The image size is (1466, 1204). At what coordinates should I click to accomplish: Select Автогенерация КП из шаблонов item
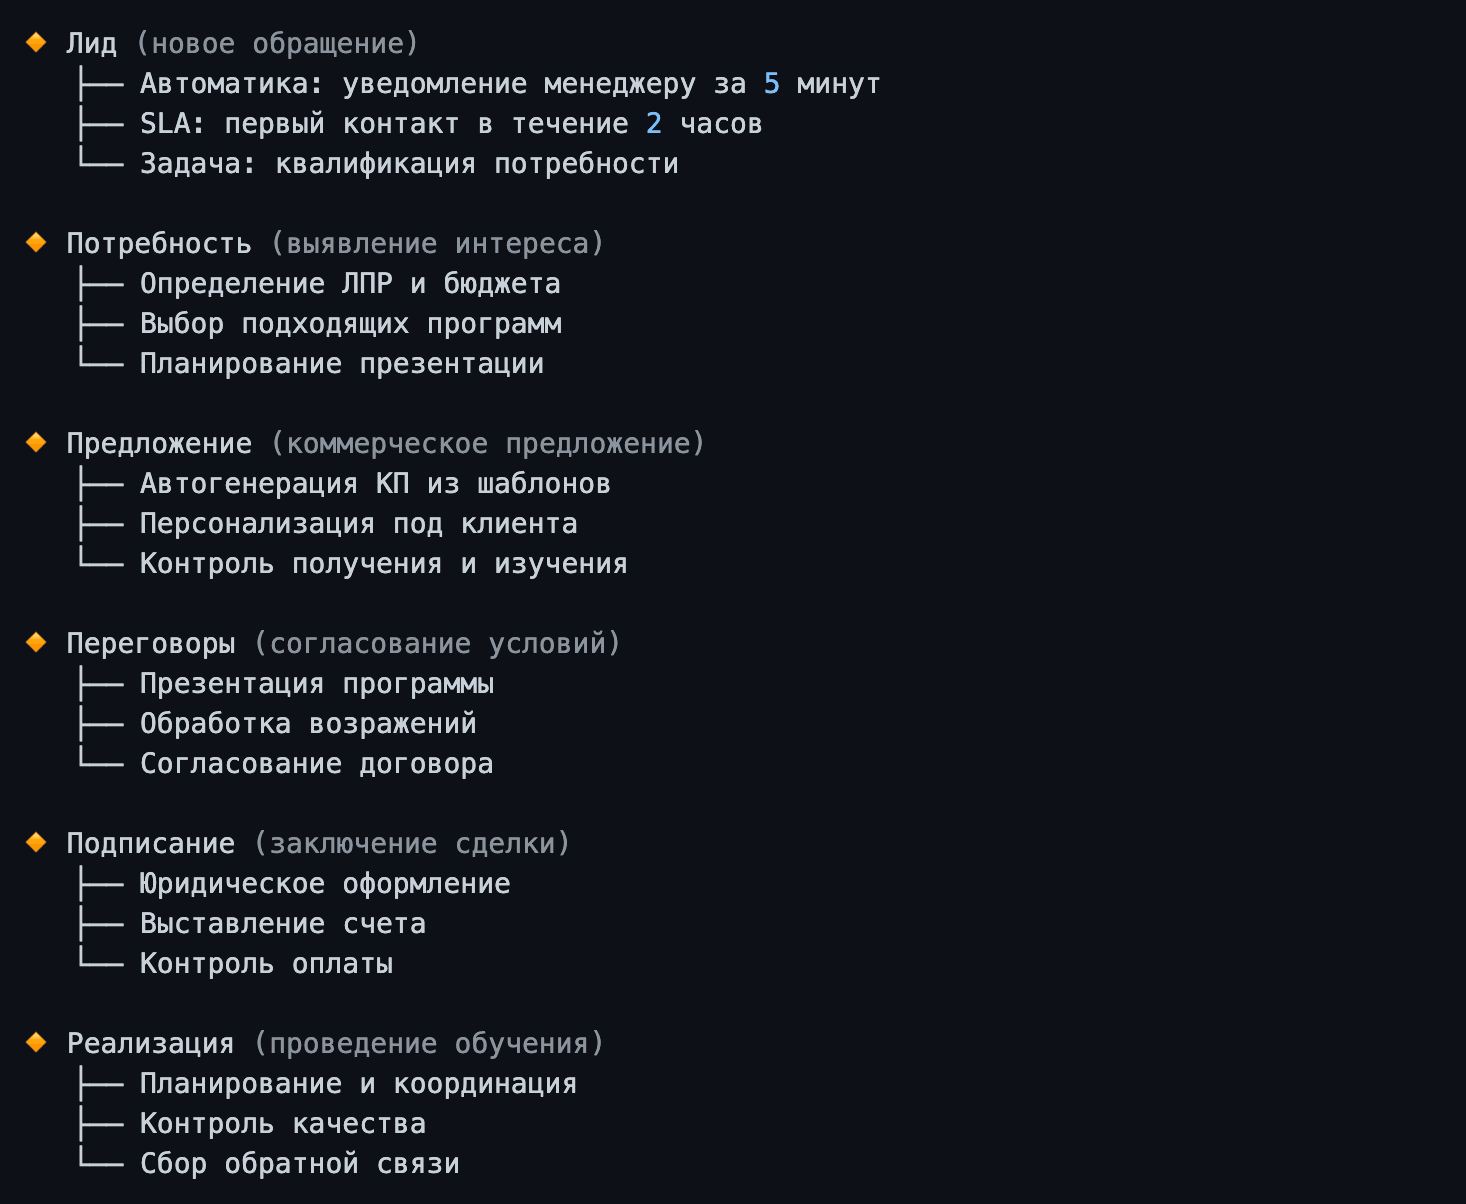pyautogui.click(x=375, y=484)
